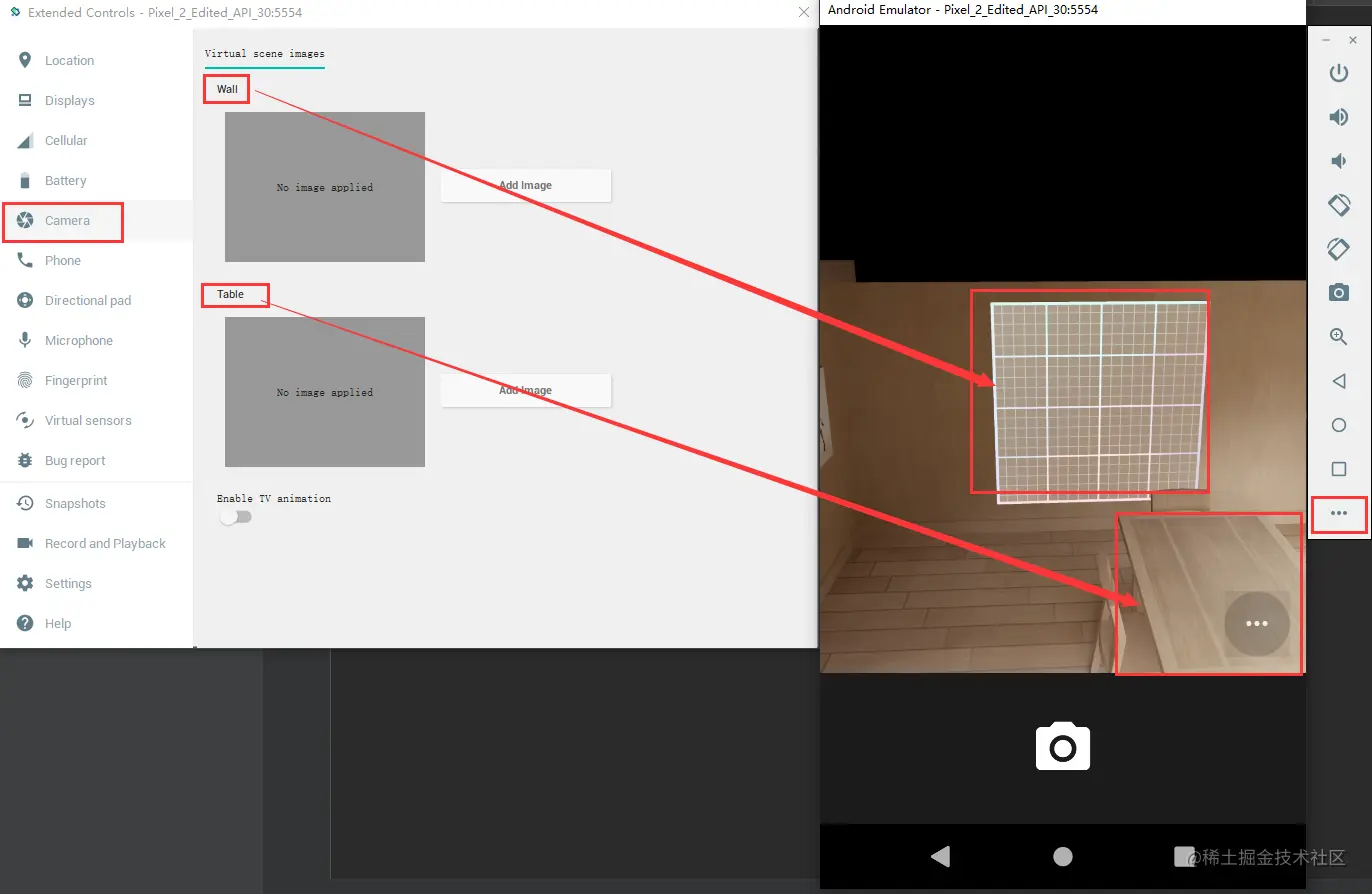Image resolution: width=1372 pixels, height=894 pixels.
Task: Click the emulator Power button
Action: click(x=1338, y=72)
